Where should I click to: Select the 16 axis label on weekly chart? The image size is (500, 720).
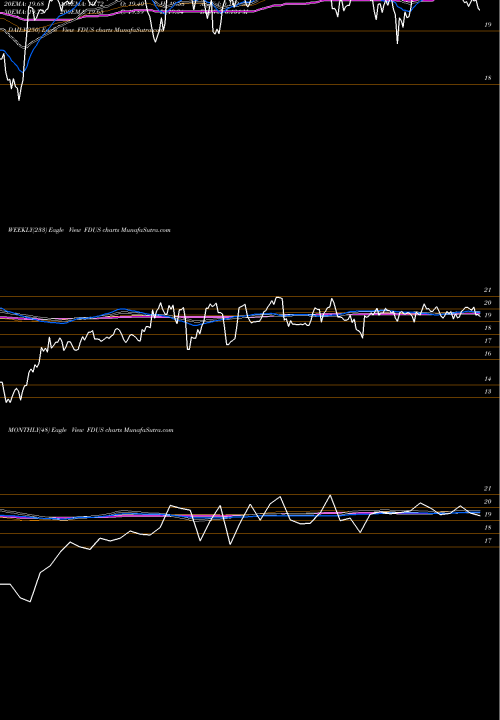(488, 354)
